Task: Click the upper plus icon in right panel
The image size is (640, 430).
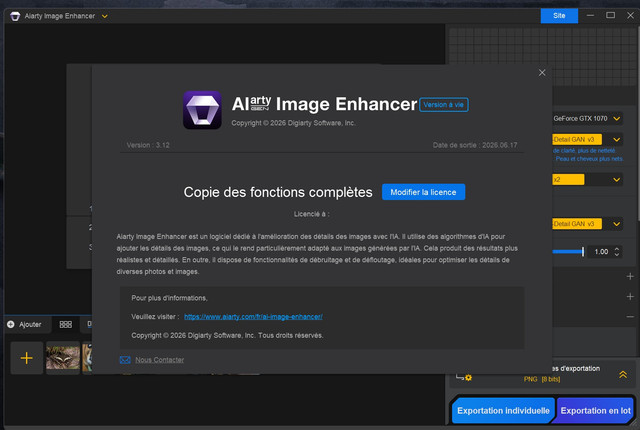Action: pos(630,277)
